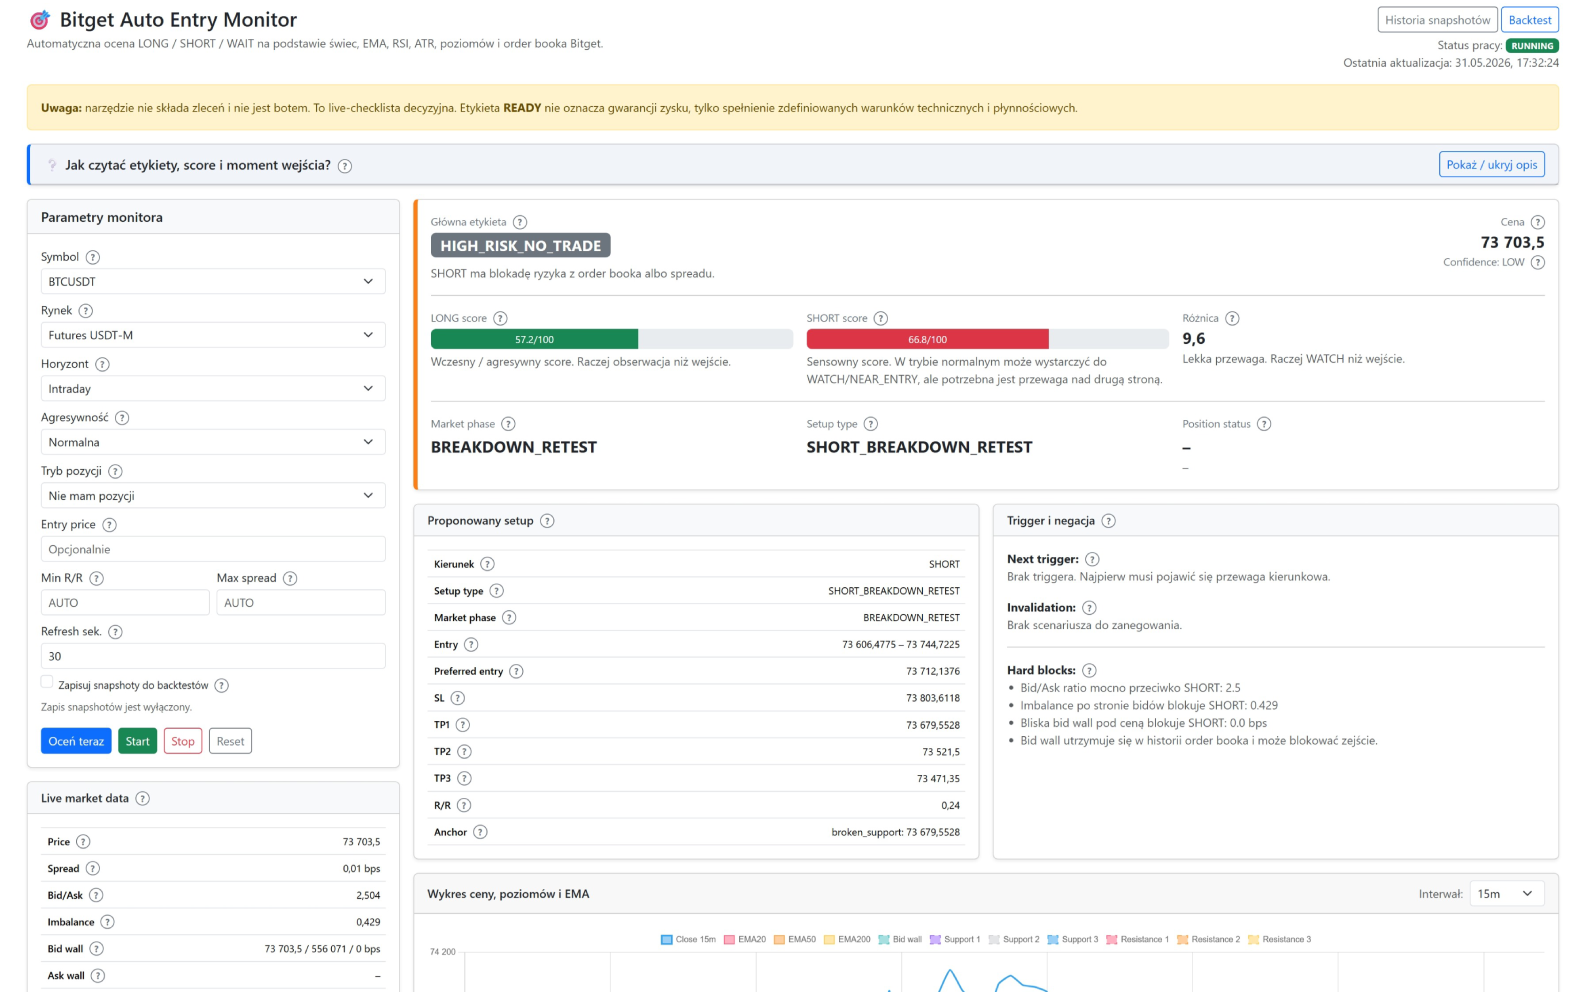Expand Agresywność dropdown set to Normalna
The image size is (1586, 992).
point(213,442)
